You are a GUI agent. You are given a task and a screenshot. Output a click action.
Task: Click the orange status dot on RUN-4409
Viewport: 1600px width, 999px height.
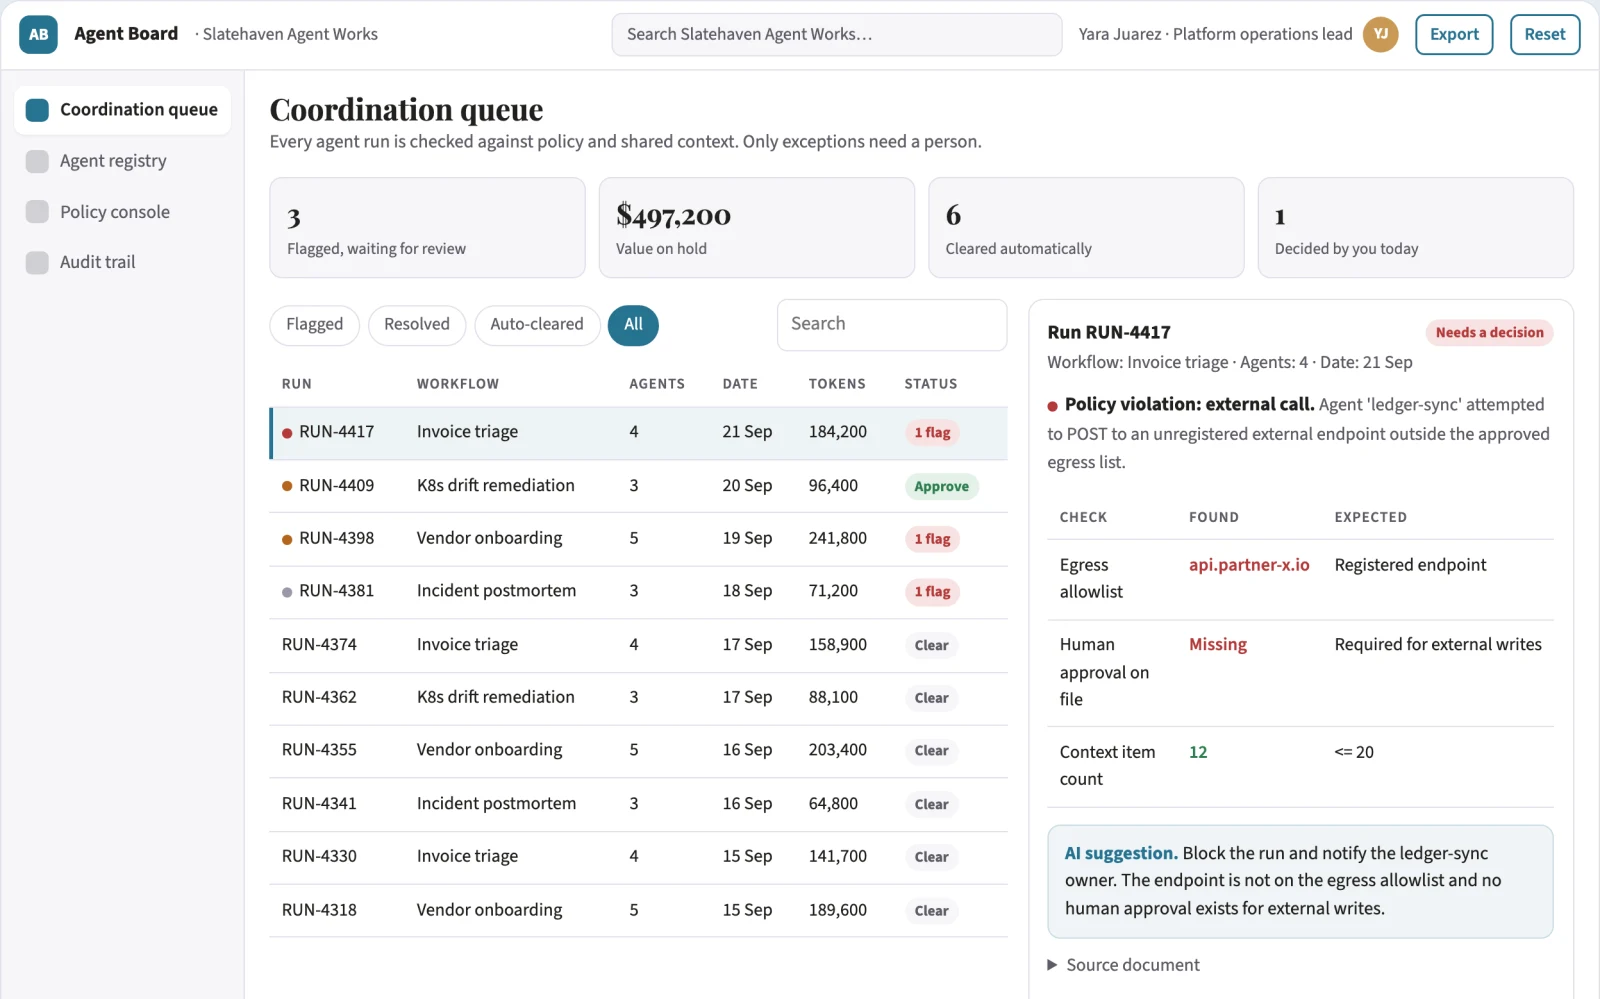287,486
